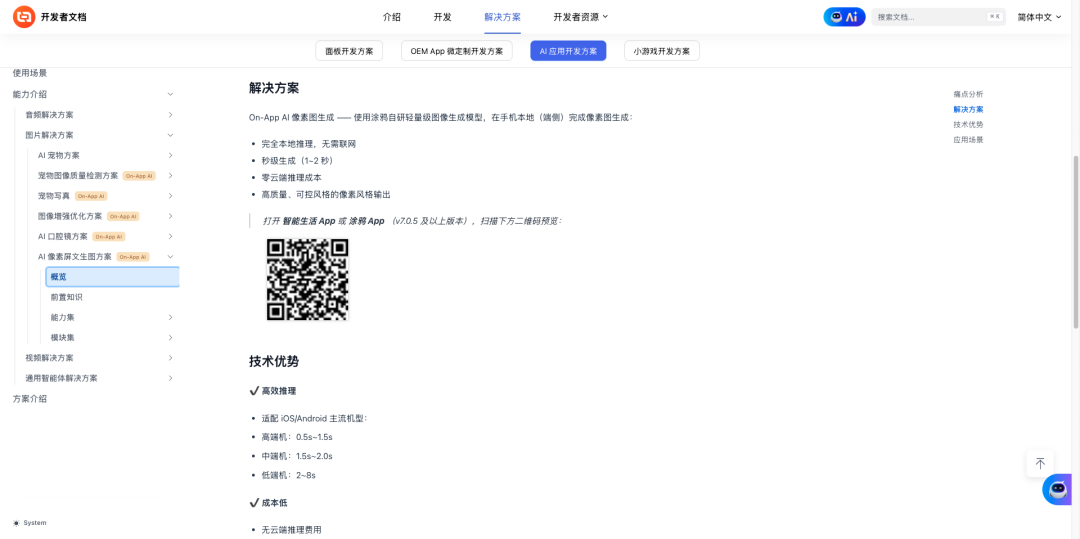1080x539 pixels.
Task: Select the 解决方案 nav tab
Action: coord(502,17)
